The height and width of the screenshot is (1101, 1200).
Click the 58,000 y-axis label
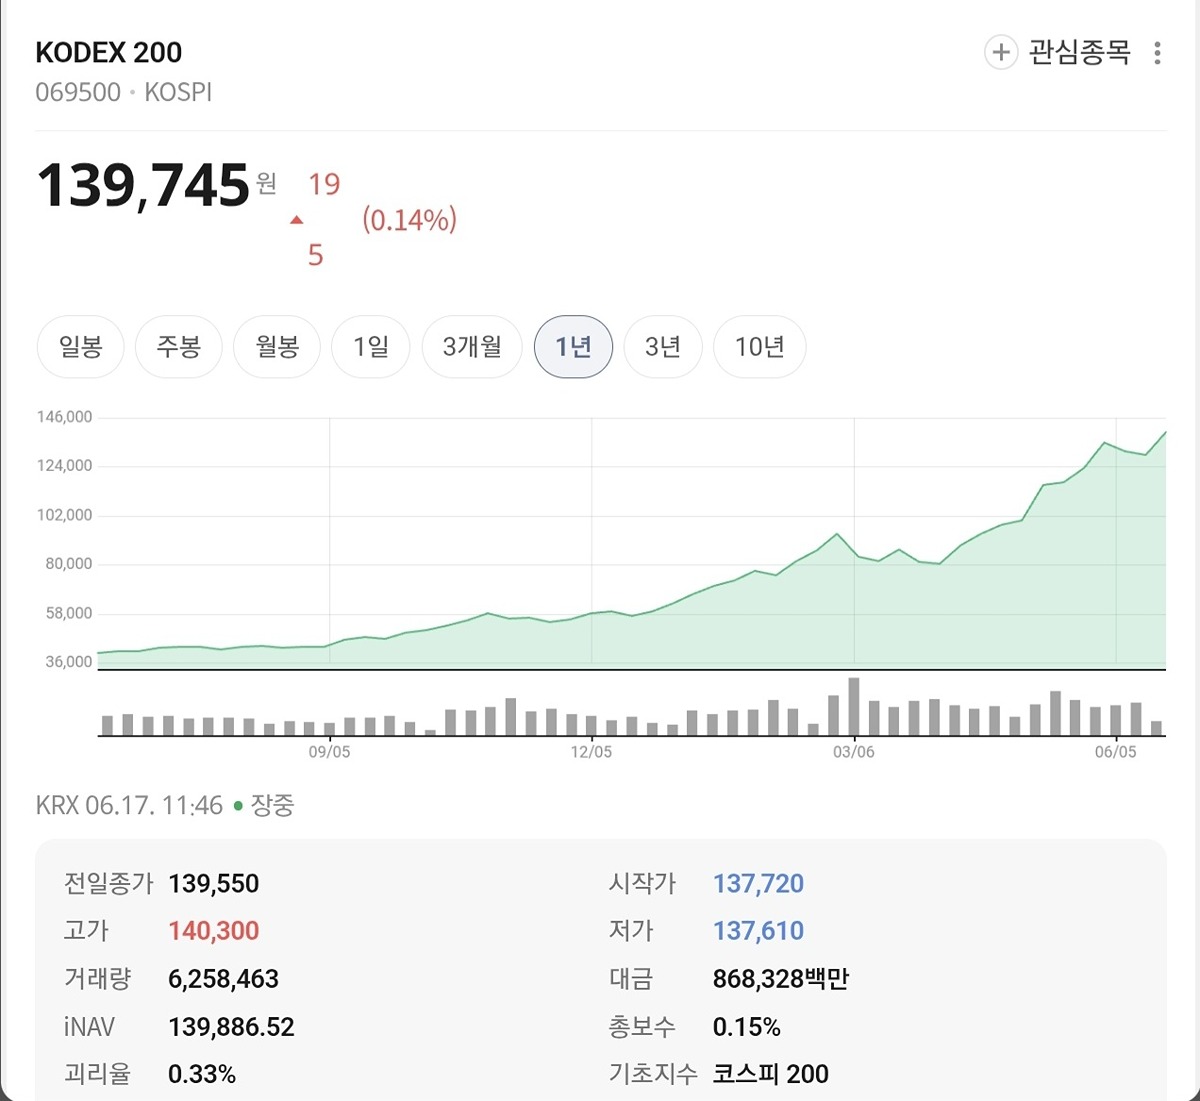69,613
